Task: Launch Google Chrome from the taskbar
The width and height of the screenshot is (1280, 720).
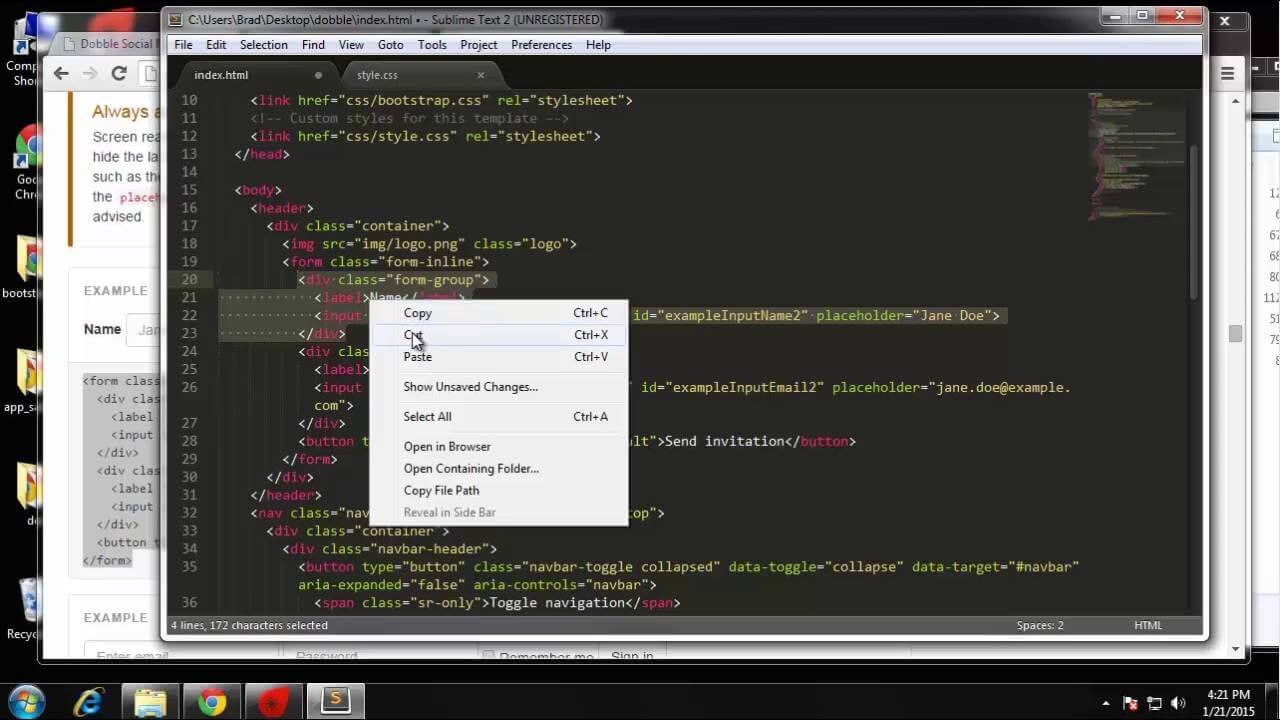Action: coord(212,701)
